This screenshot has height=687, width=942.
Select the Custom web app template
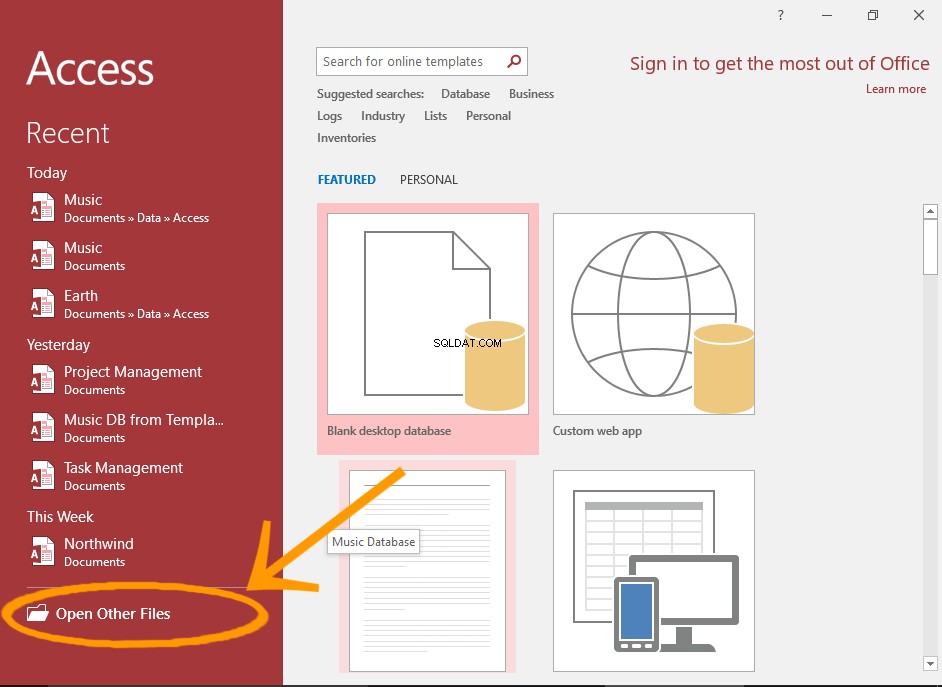(x=654, y=327)
